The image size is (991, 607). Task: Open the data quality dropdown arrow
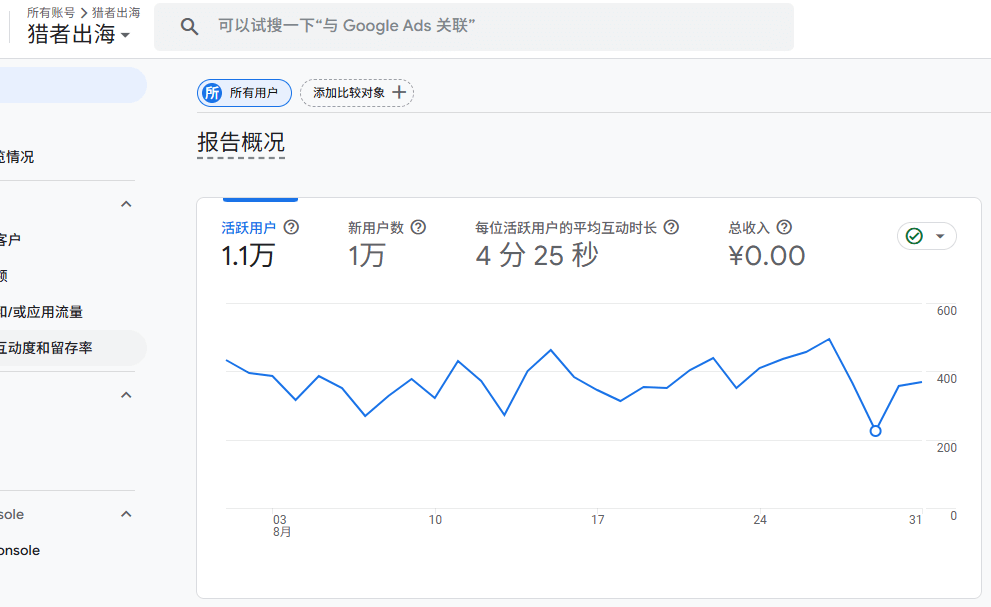pyautogui.click(x=937, y=236)
